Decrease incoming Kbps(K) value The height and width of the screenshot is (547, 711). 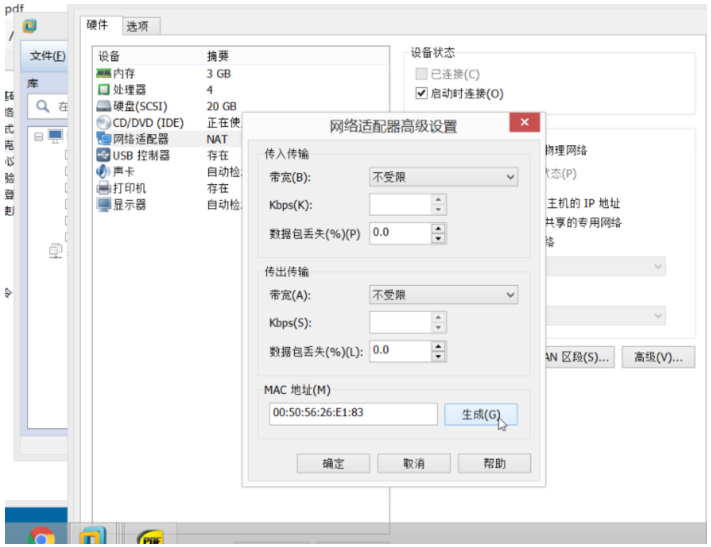pyautogui.click(x=438, y=210)
